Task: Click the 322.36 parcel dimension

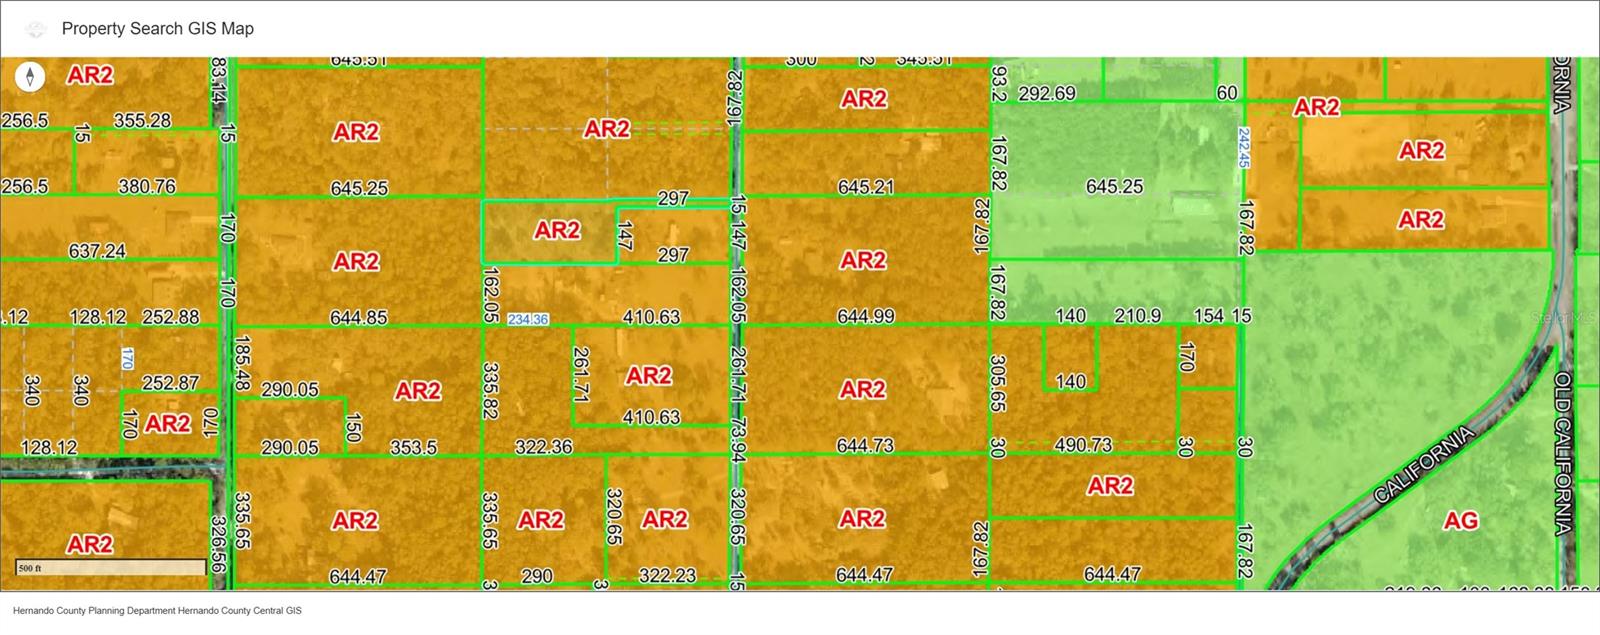Action: [544, 447]
